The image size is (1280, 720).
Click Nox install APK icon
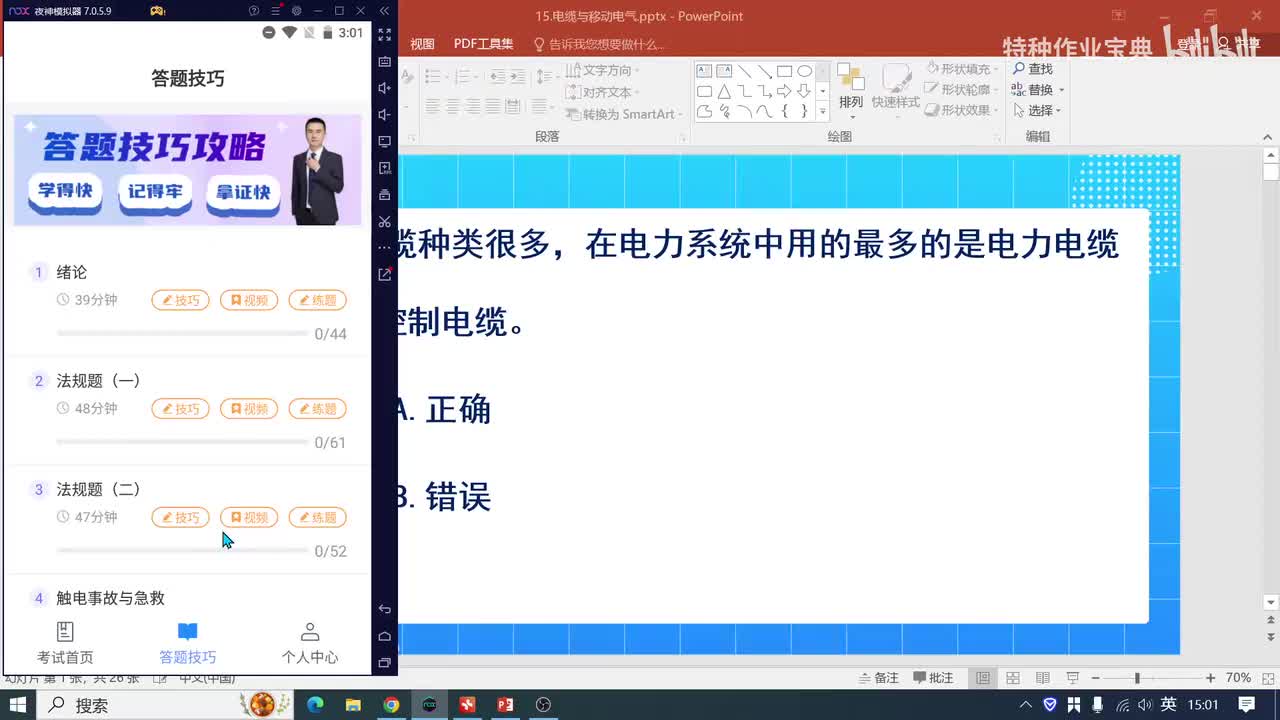tap(385, 168)
